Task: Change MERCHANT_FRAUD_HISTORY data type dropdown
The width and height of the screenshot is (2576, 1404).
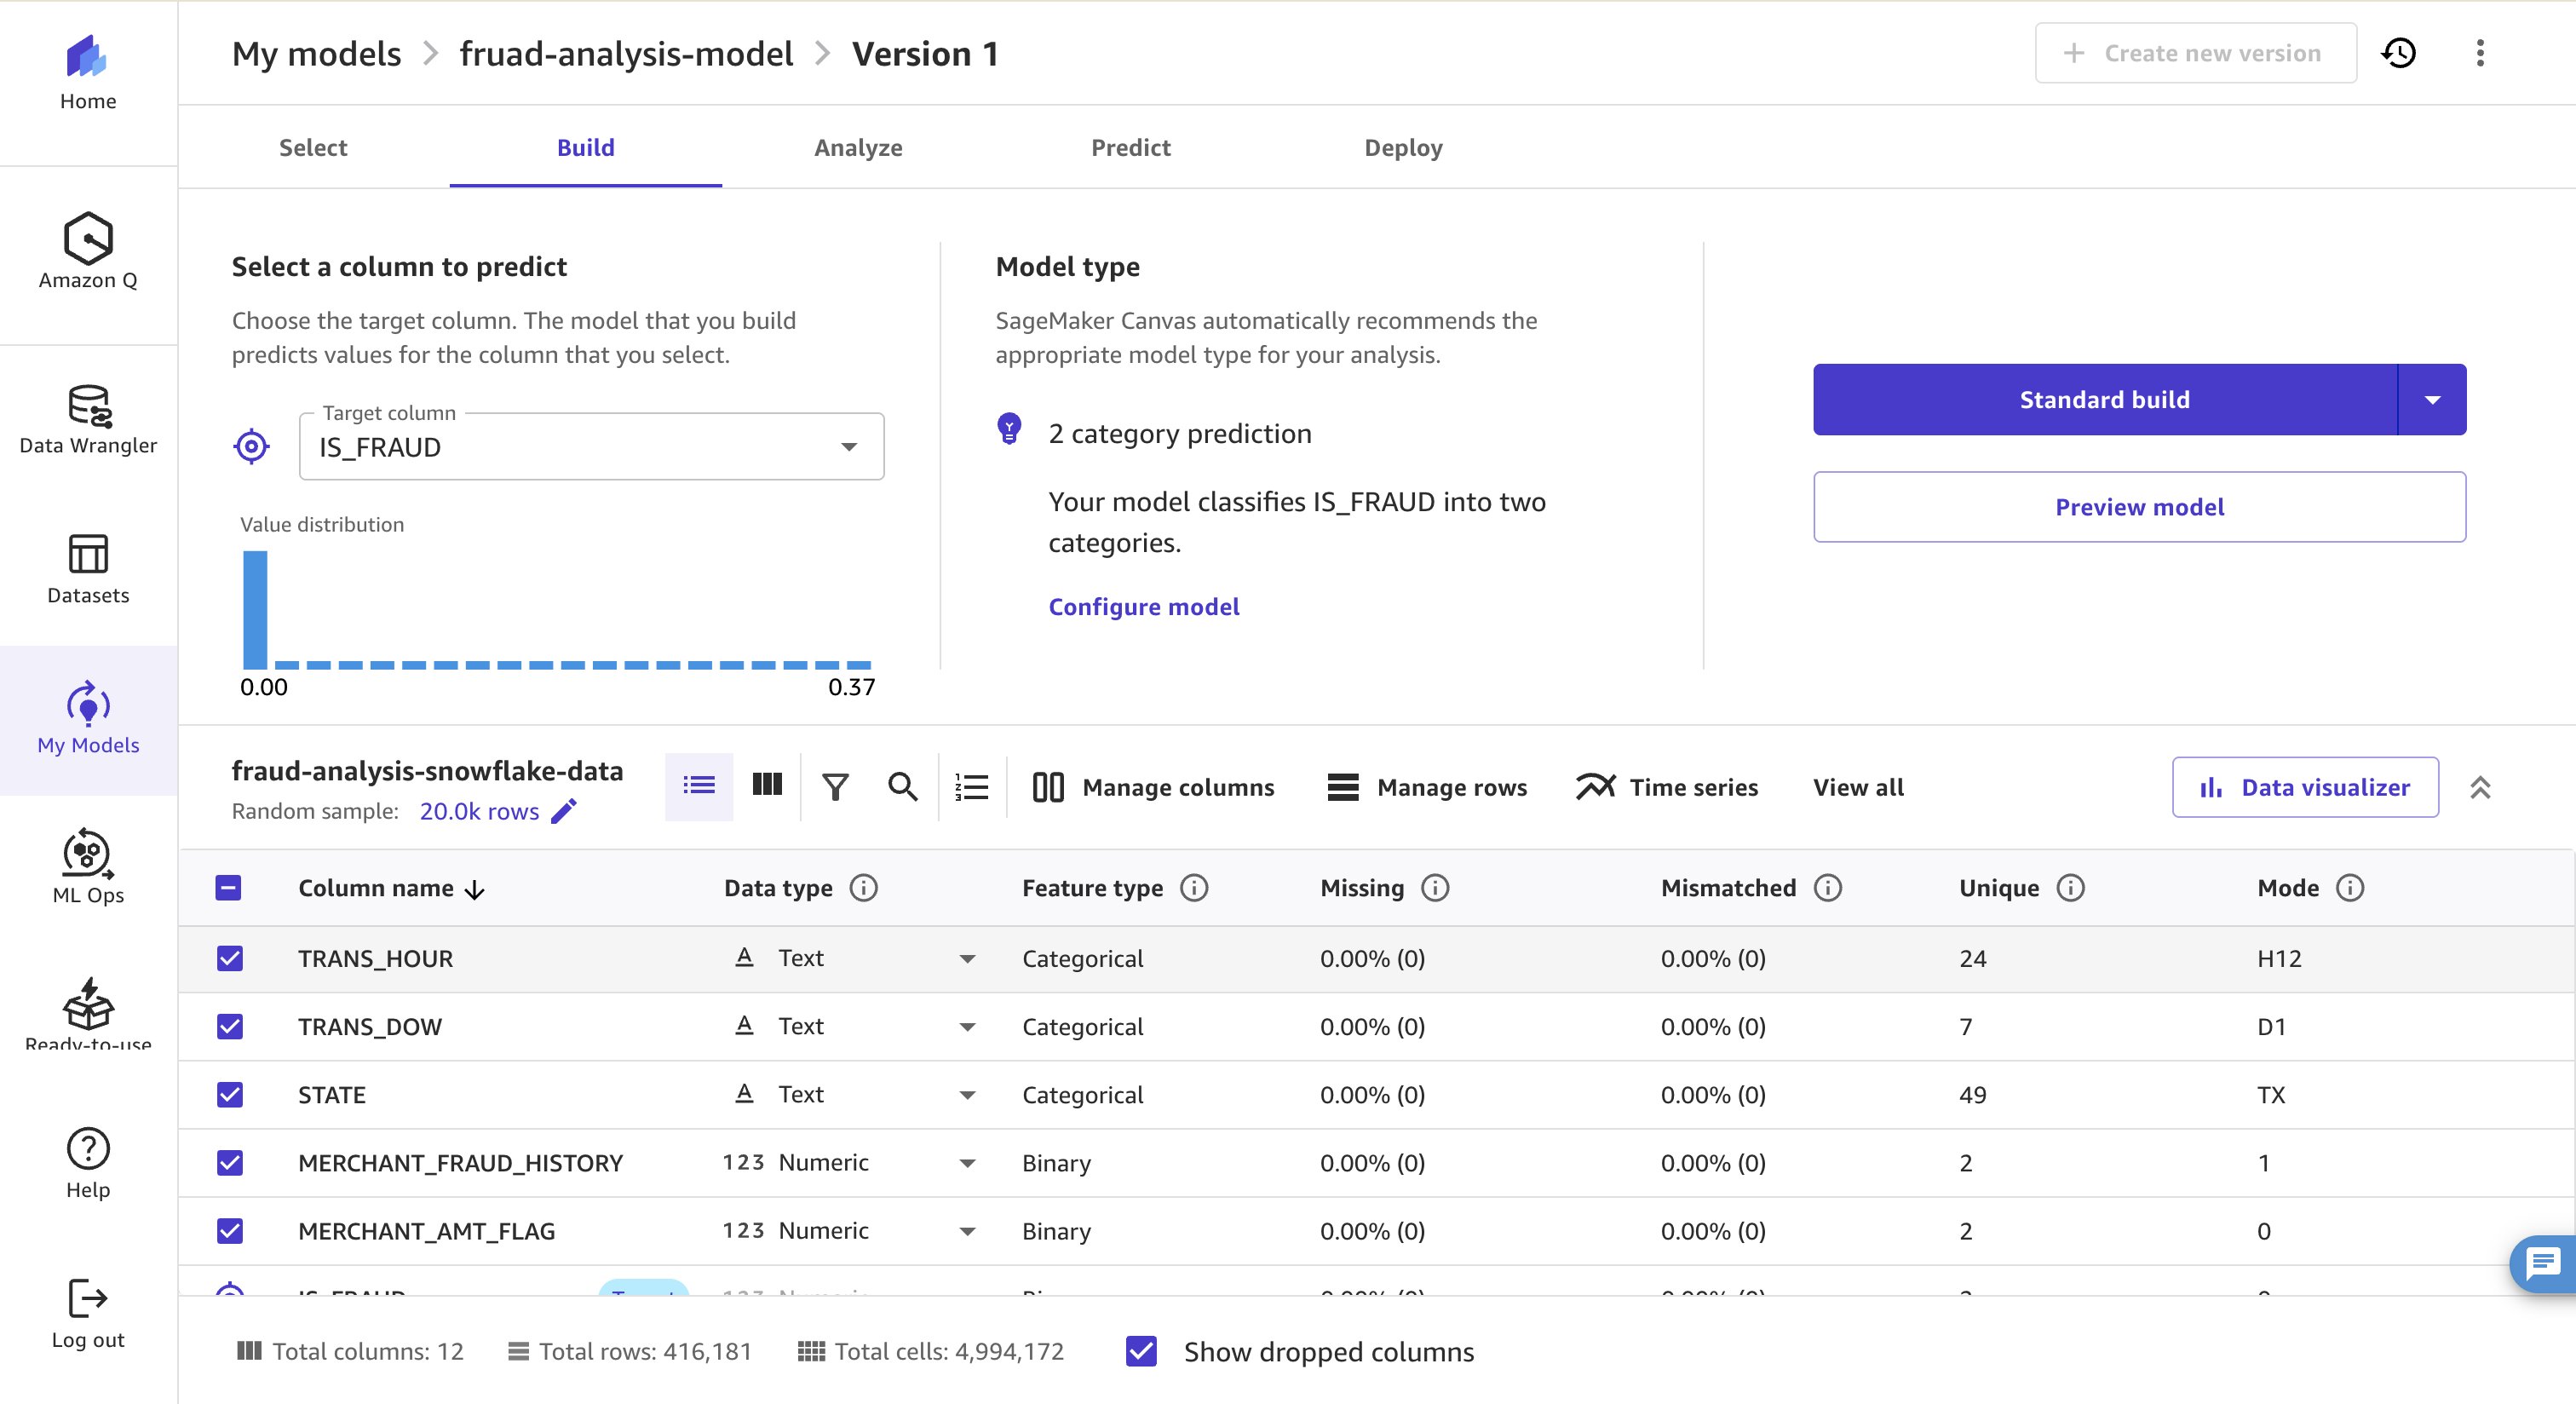Action: click(x=967, y=1163)
